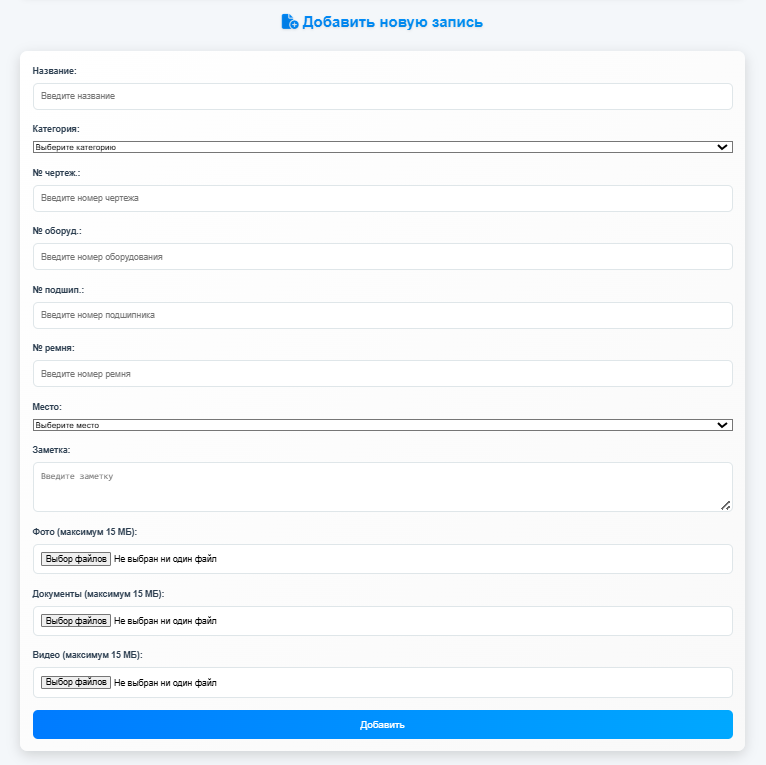Expand the Место dropdown list
Image resolution: width=766 pixels, height=765 pixels.
tap(382, 425)
